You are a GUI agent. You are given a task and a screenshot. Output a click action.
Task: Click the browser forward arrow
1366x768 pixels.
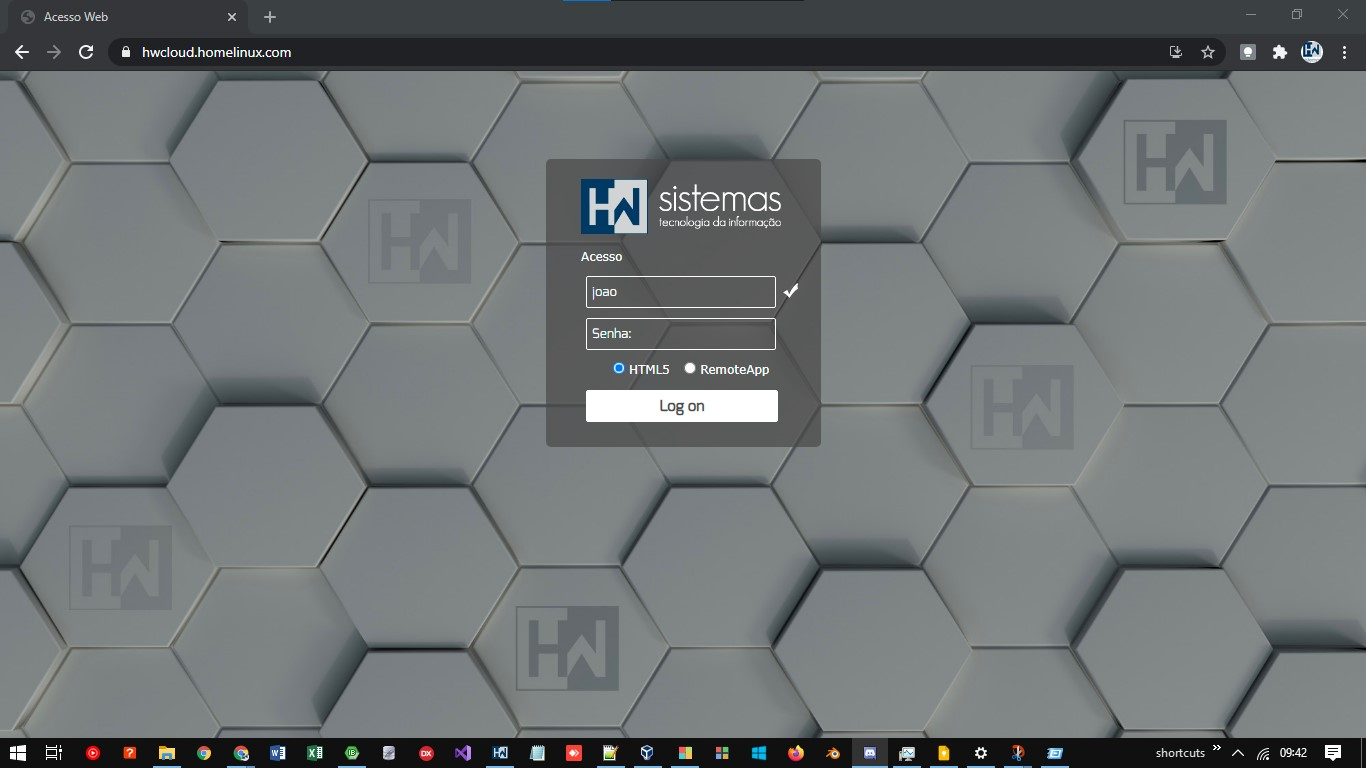[54, 52]
